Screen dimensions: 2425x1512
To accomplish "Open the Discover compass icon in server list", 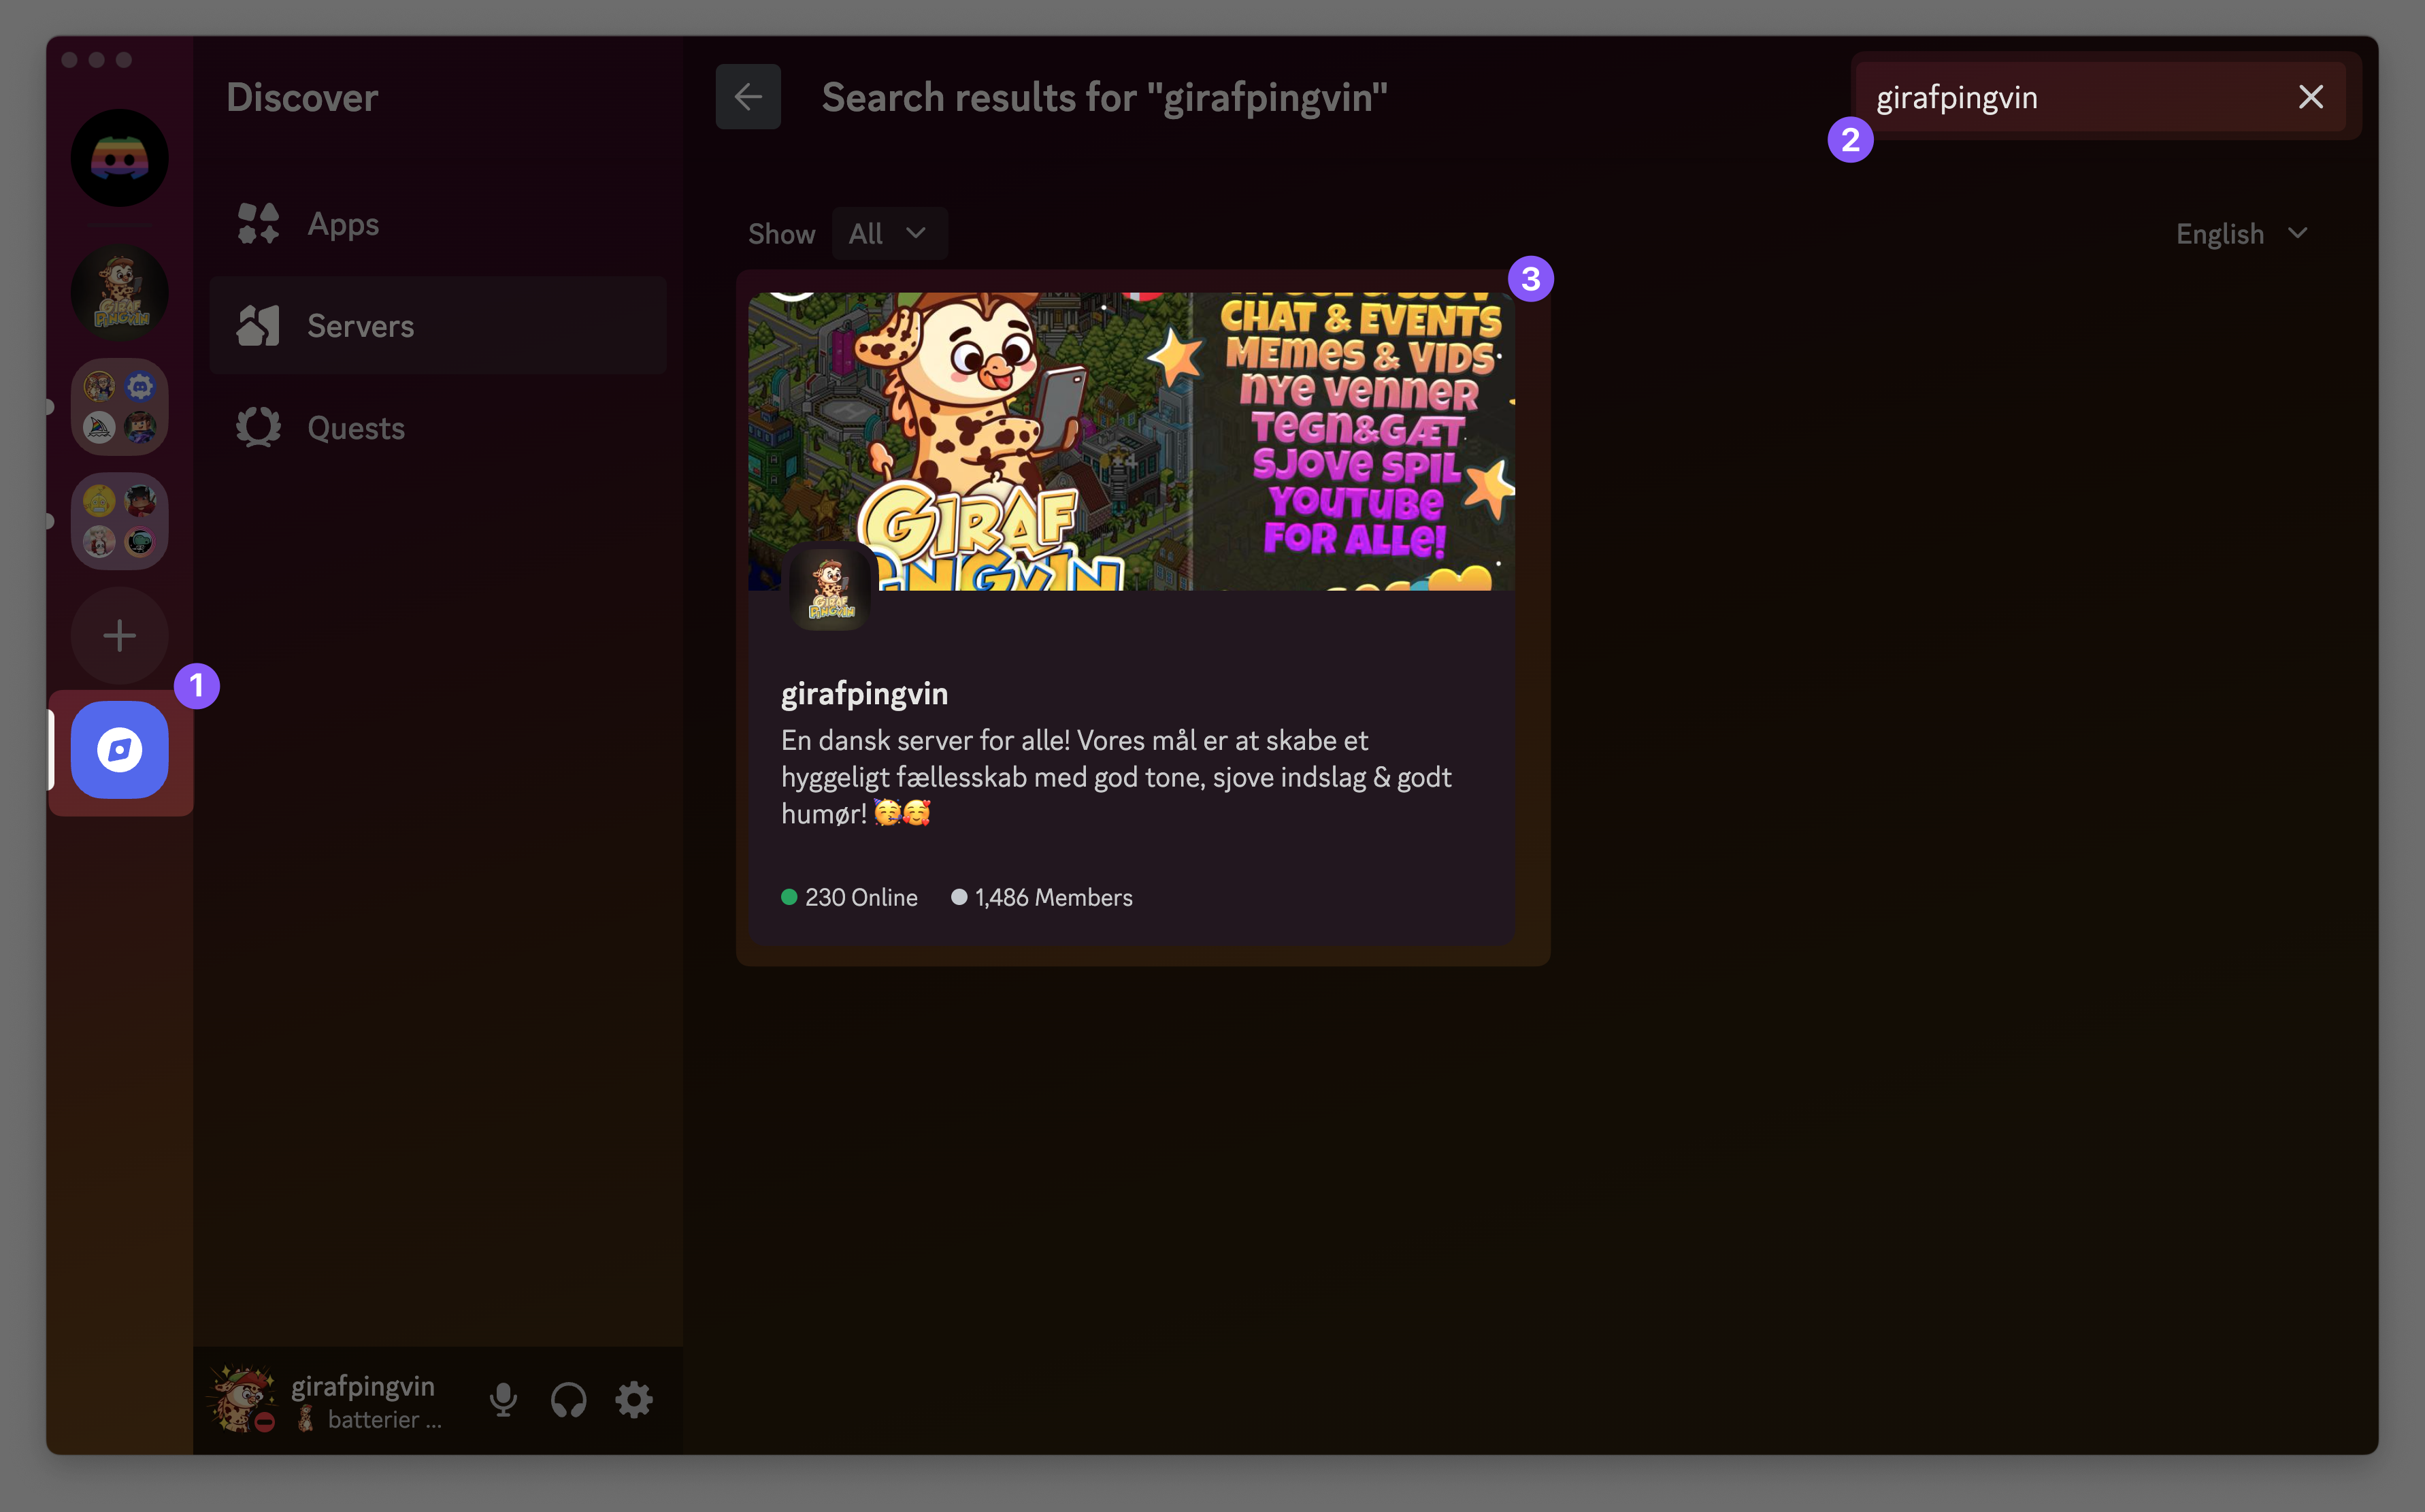I will 119,750.
